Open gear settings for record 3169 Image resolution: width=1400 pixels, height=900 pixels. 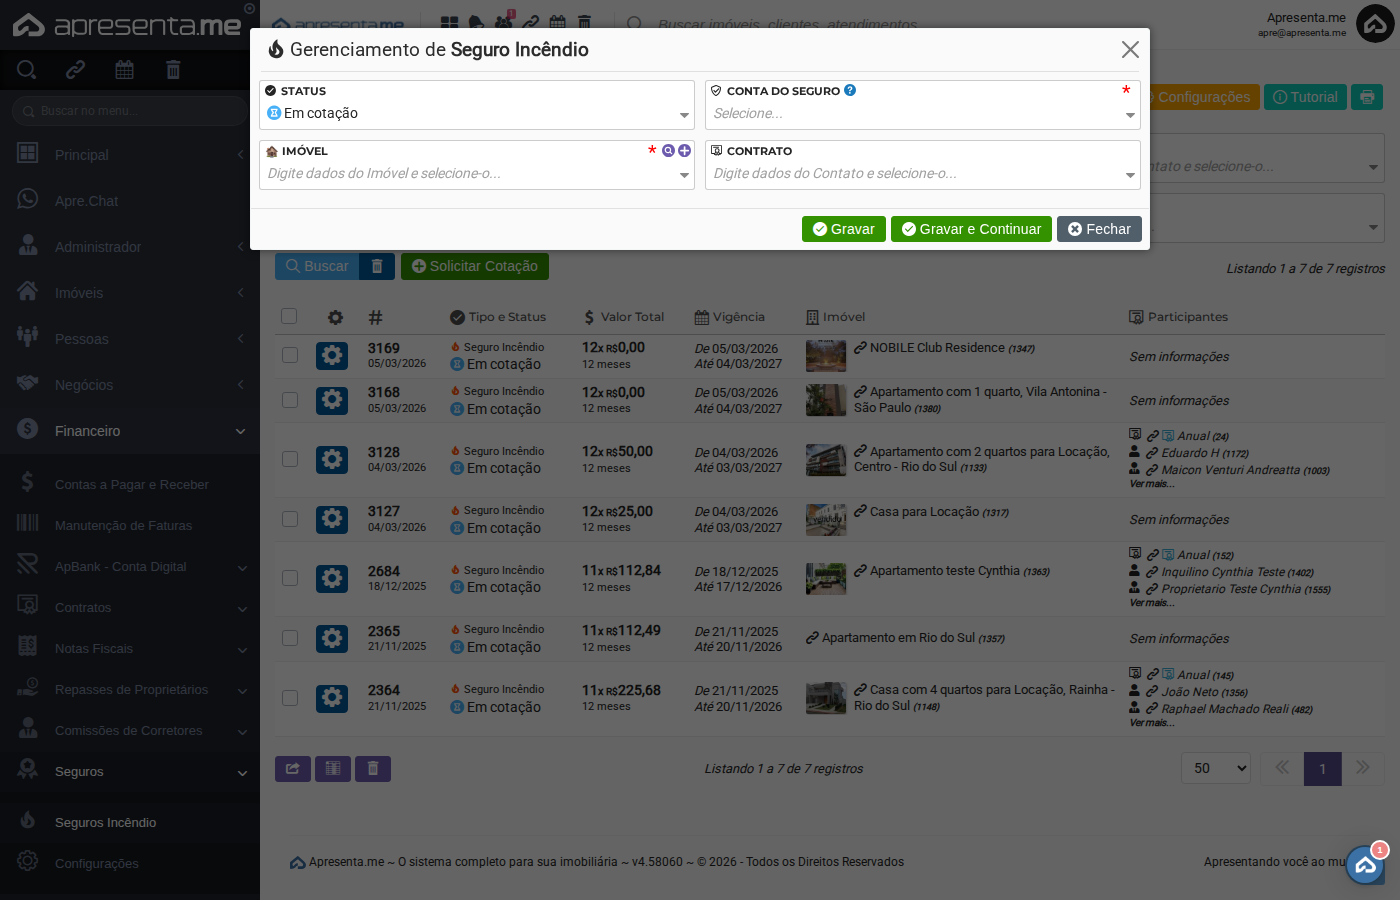[332, 356]
